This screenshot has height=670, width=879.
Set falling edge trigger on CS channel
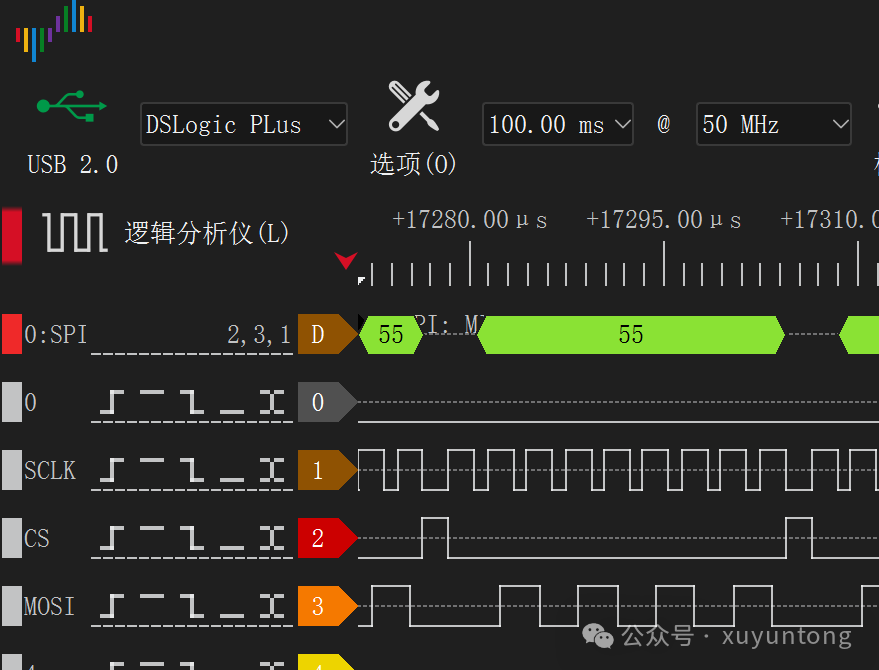tap(192, 538)
